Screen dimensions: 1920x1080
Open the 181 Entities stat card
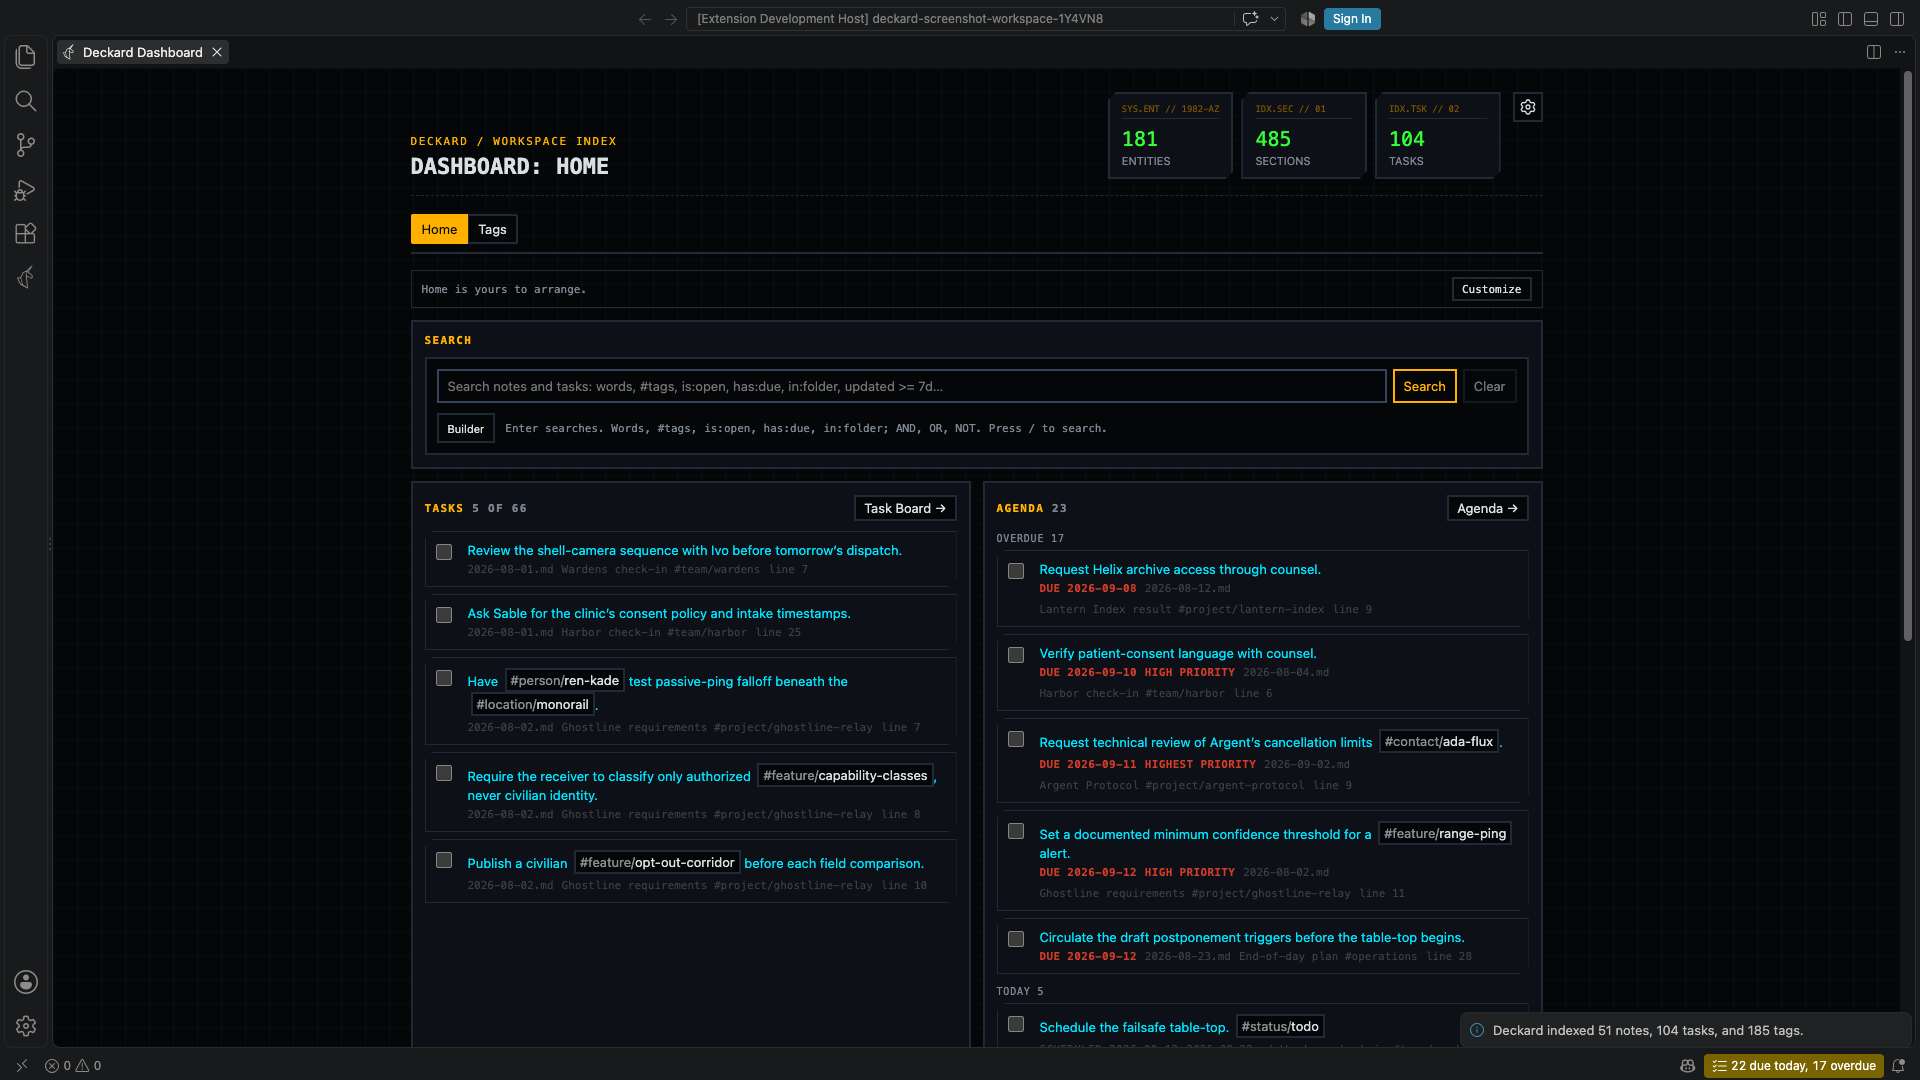1170,136
